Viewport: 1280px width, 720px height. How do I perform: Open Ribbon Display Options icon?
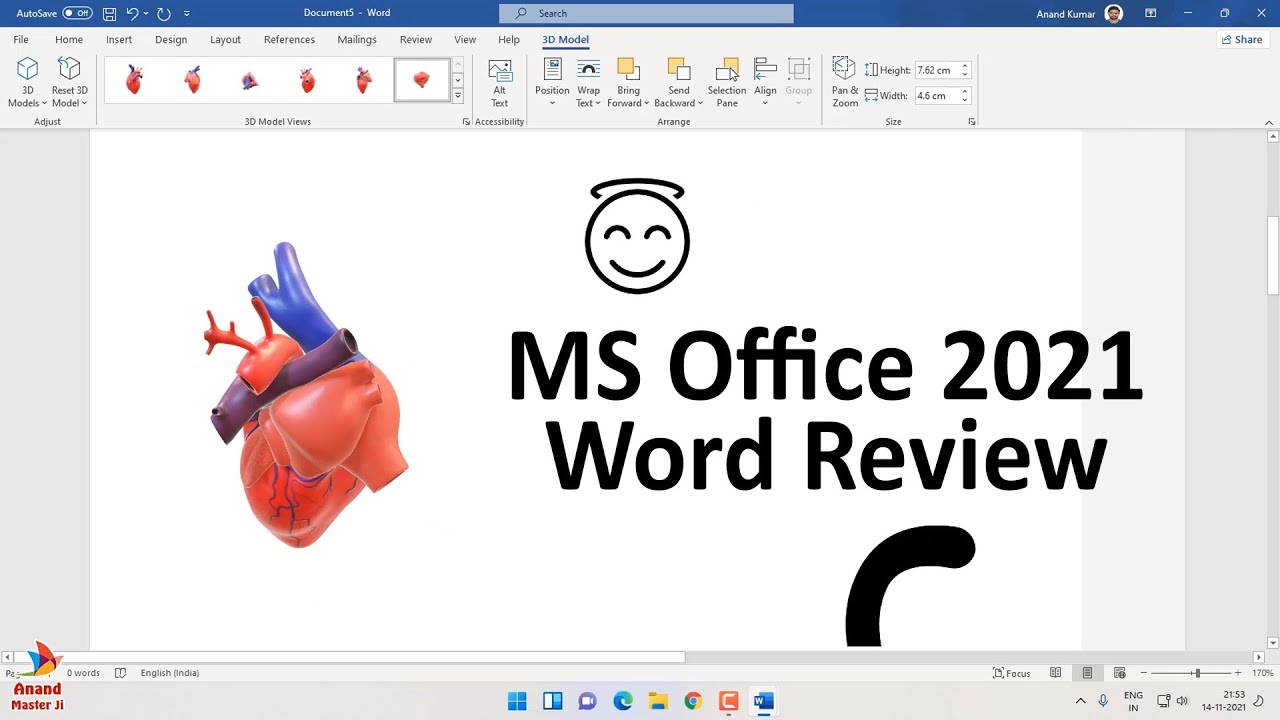(x=1151, y=13)
